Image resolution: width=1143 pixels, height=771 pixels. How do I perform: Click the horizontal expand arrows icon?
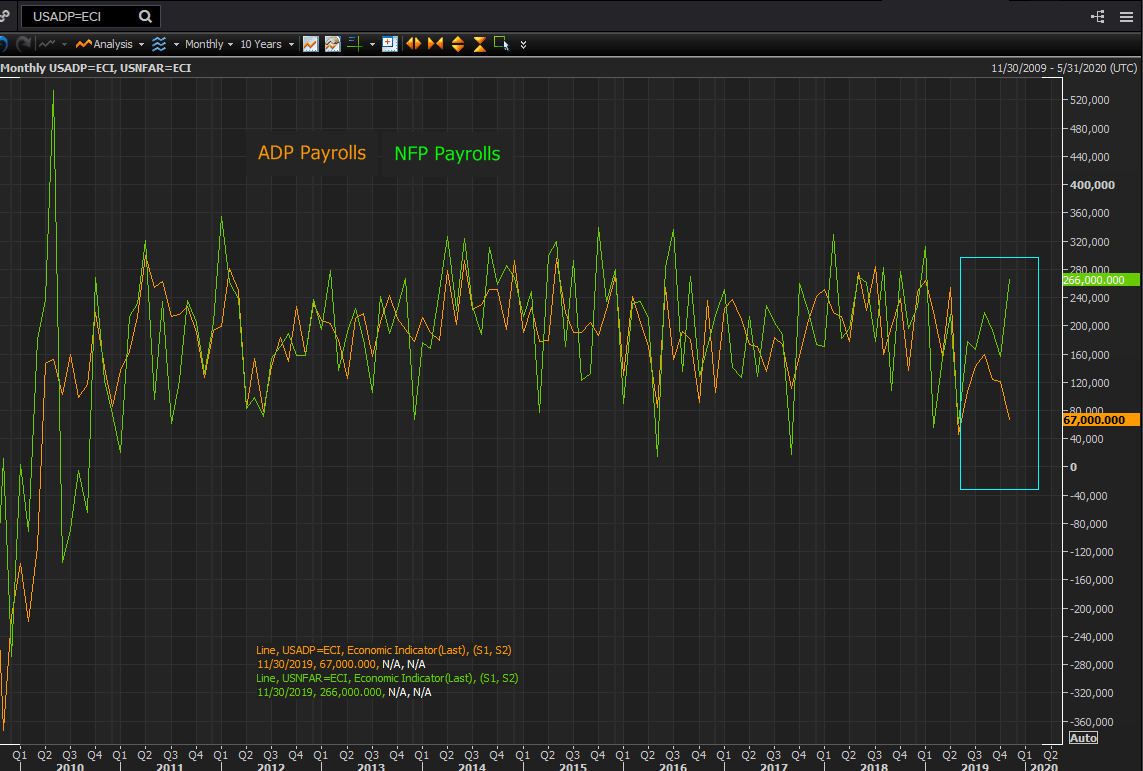pos(413,44)
